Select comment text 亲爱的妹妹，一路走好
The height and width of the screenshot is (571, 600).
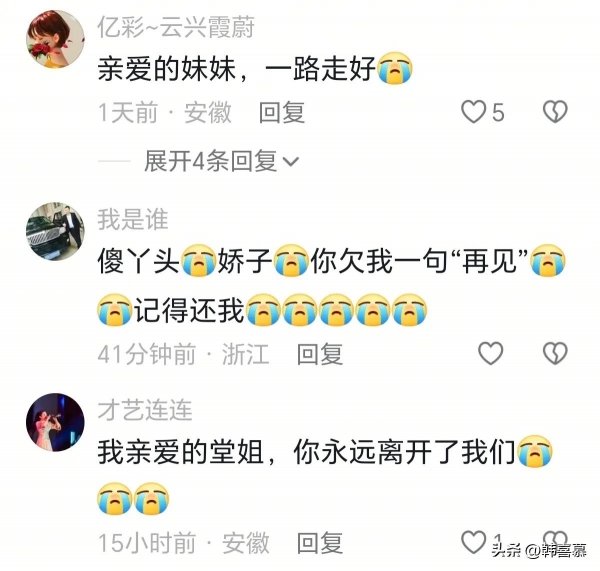(x=236, y=69)
